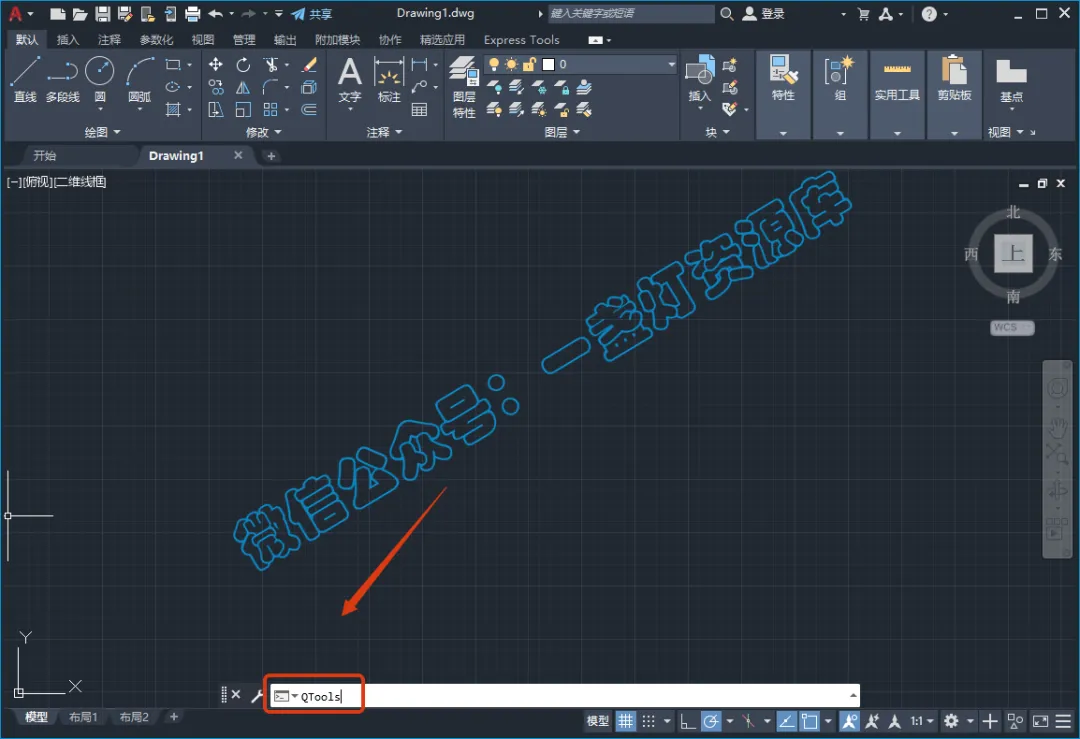Activate the Copy objects tool

(x=216, y=87)
